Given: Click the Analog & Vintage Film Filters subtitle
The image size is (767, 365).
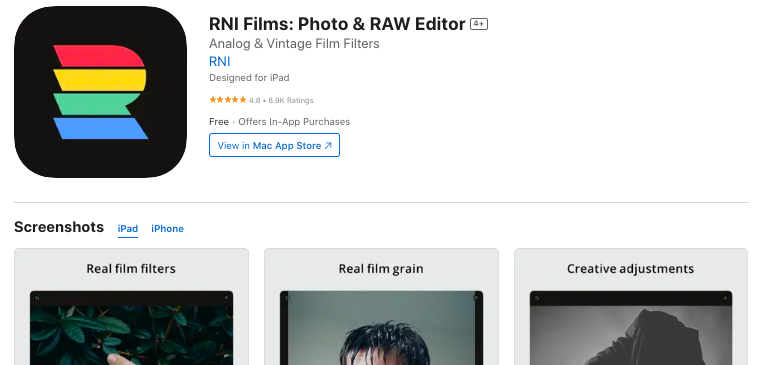Looking at the screenshot, I should click(x=294, y=44).
